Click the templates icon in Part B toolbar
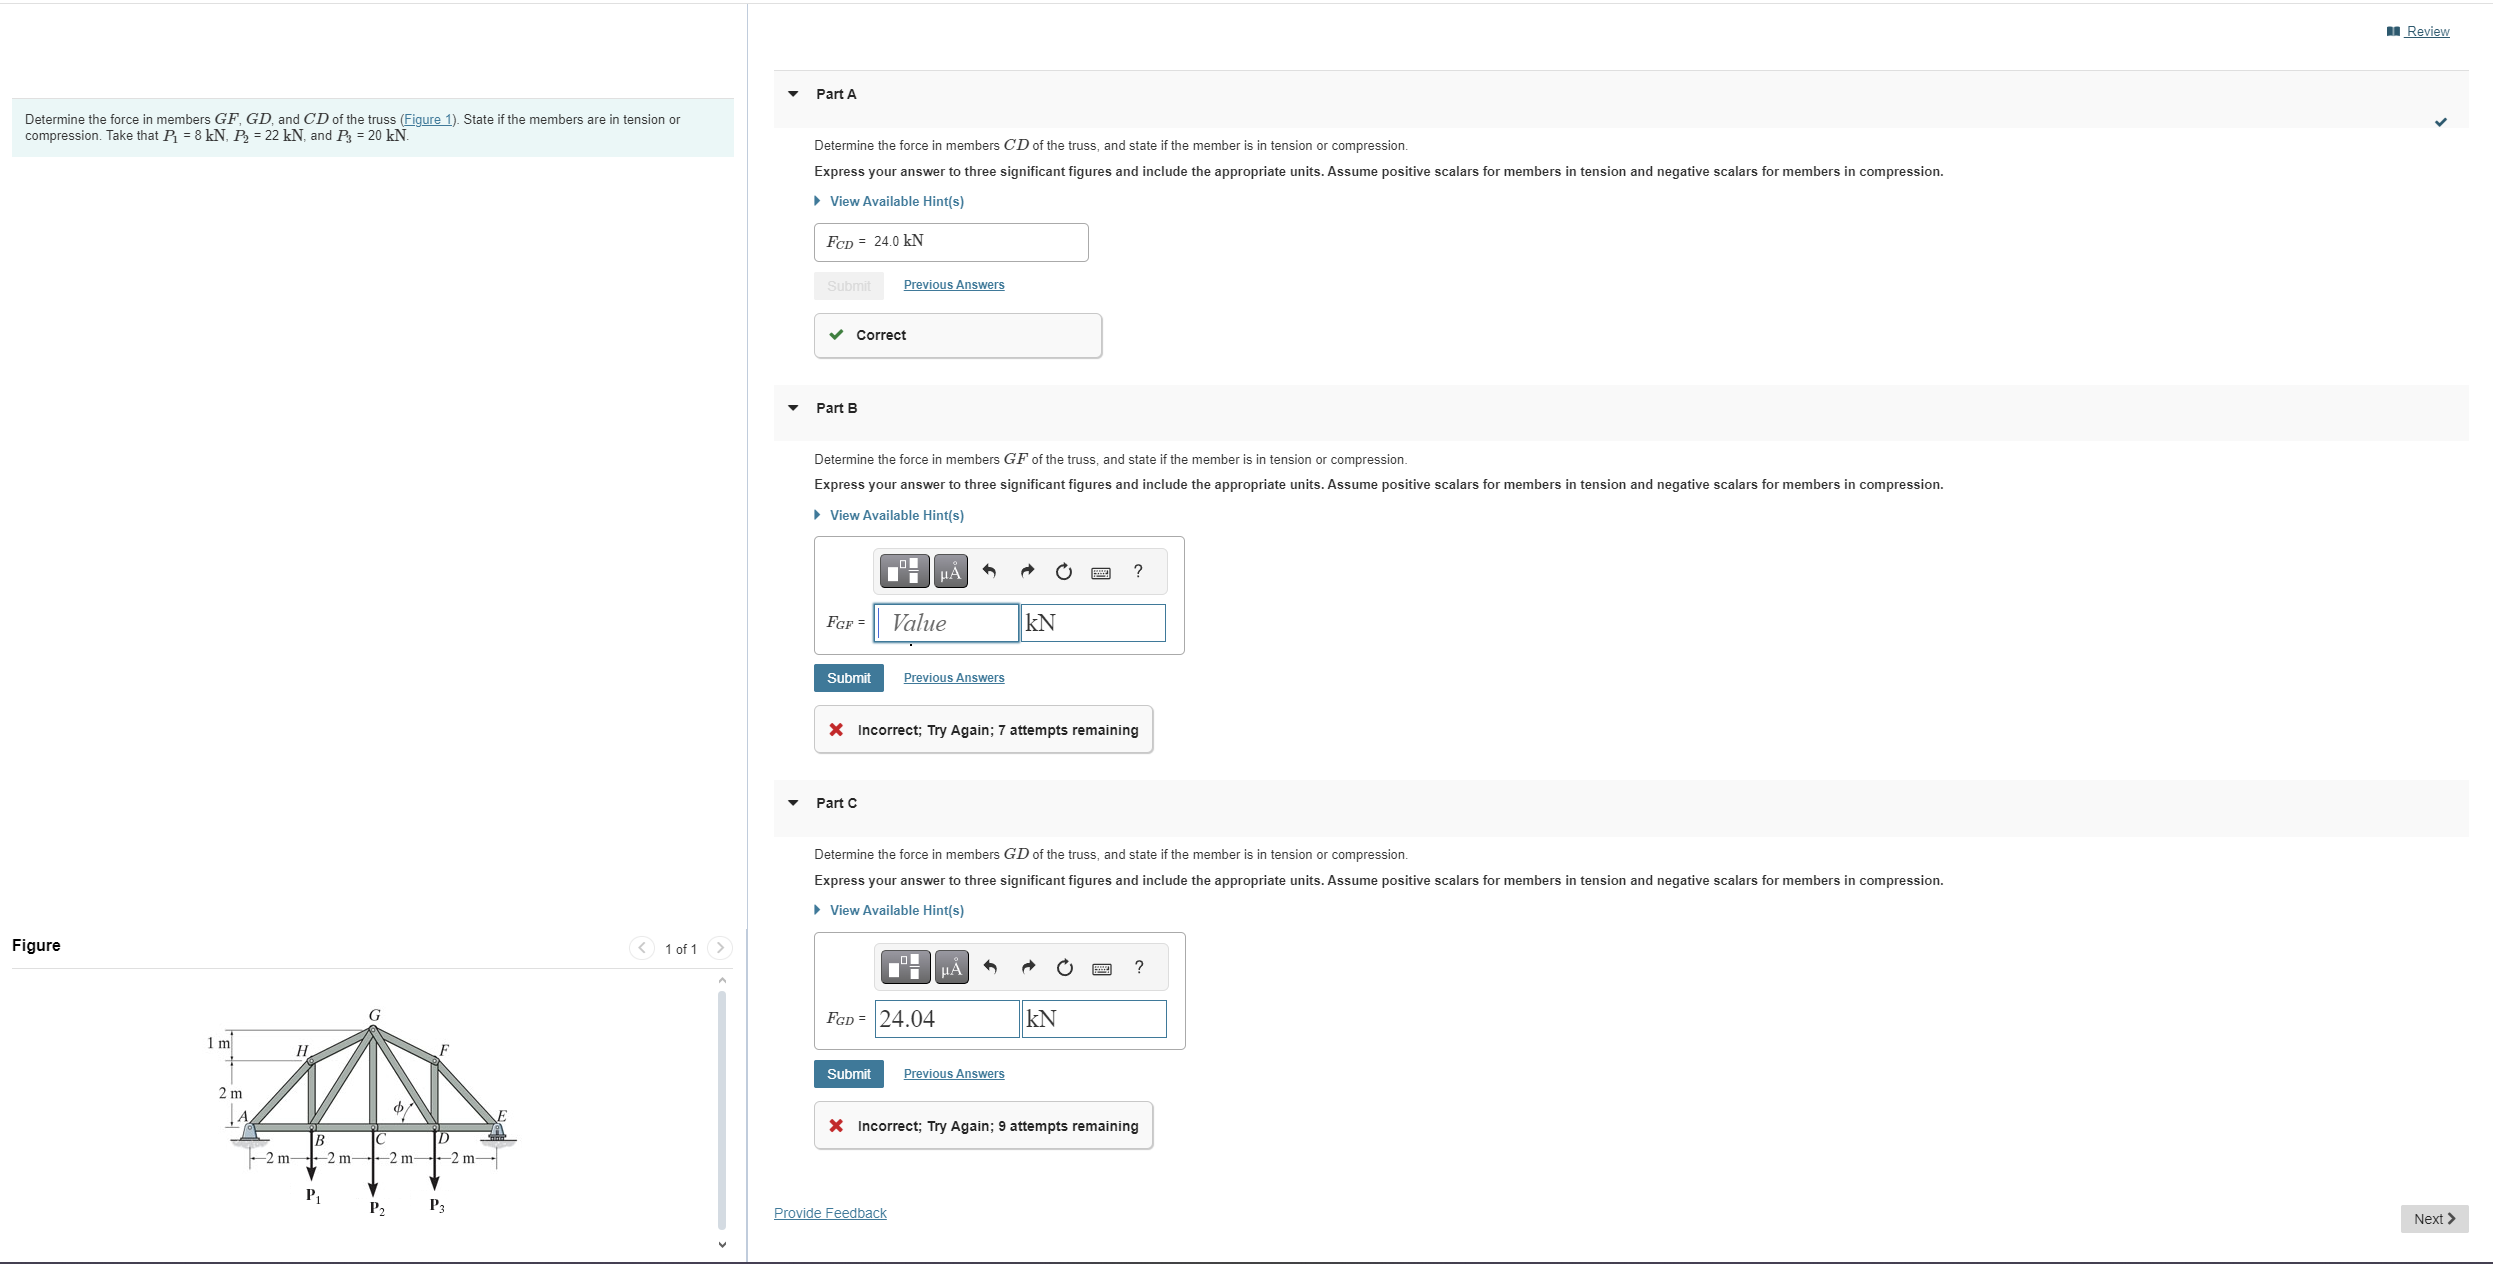Screen dimensions: 2493x1264 click(904, 571)
